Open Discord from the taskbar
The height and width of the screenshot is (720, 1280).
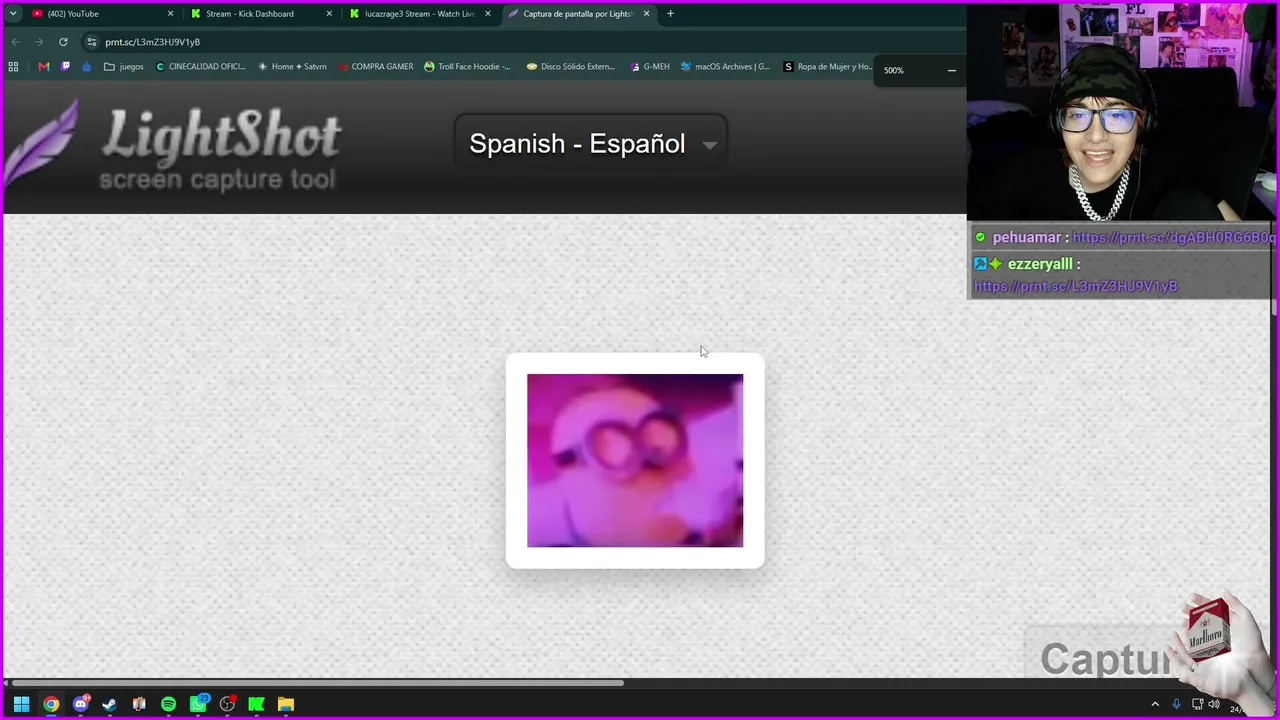tap(81, 704)
